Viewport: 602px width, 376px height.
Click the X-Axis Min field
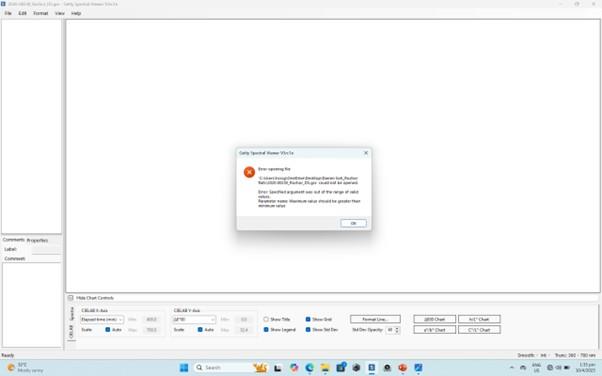point(151,319)
